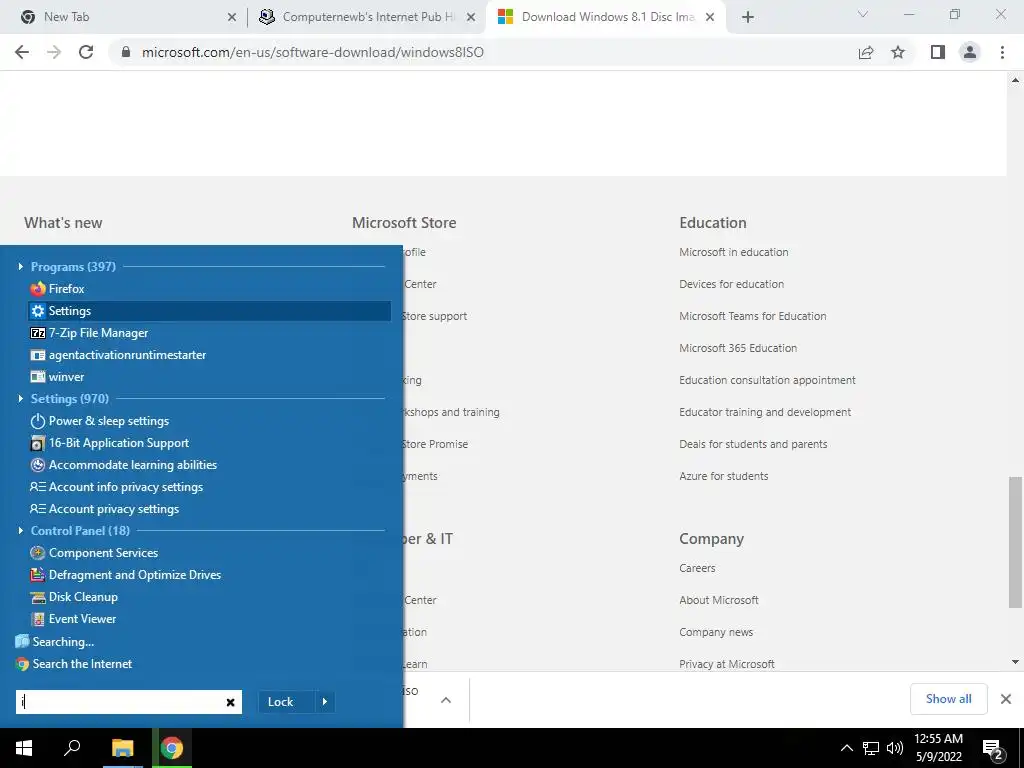Click the taskbar clock and date
The height and width of the screenshot is (768, 1024).
(938, 748)
